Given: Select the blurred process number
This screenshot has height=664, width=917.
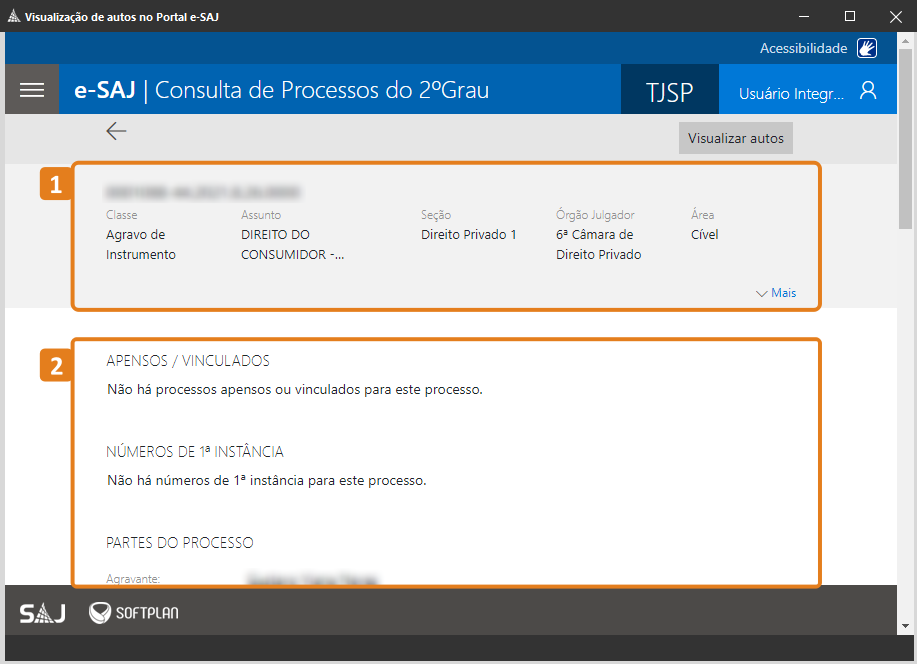Looking at the screenshot, I should pos(202,192).
